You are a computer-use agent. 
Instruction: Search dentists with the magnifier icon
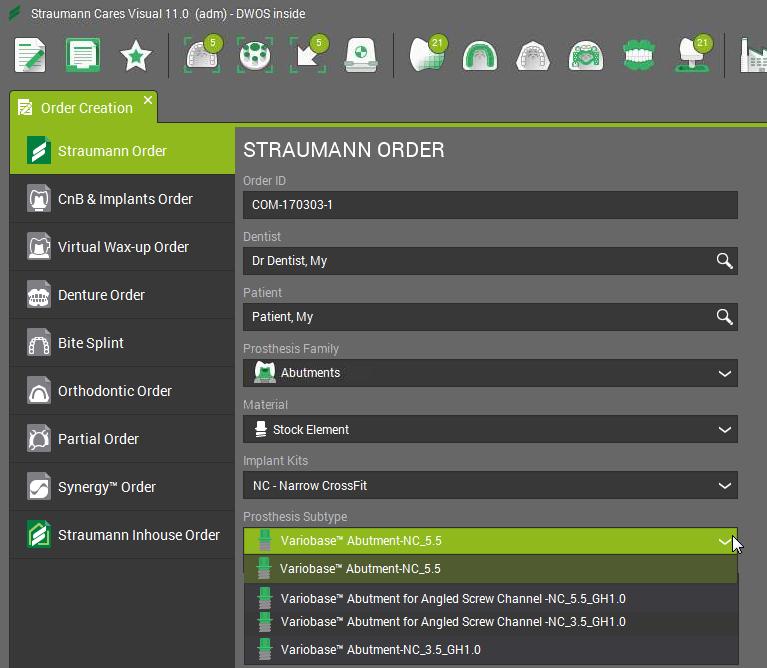click(724, 261)
